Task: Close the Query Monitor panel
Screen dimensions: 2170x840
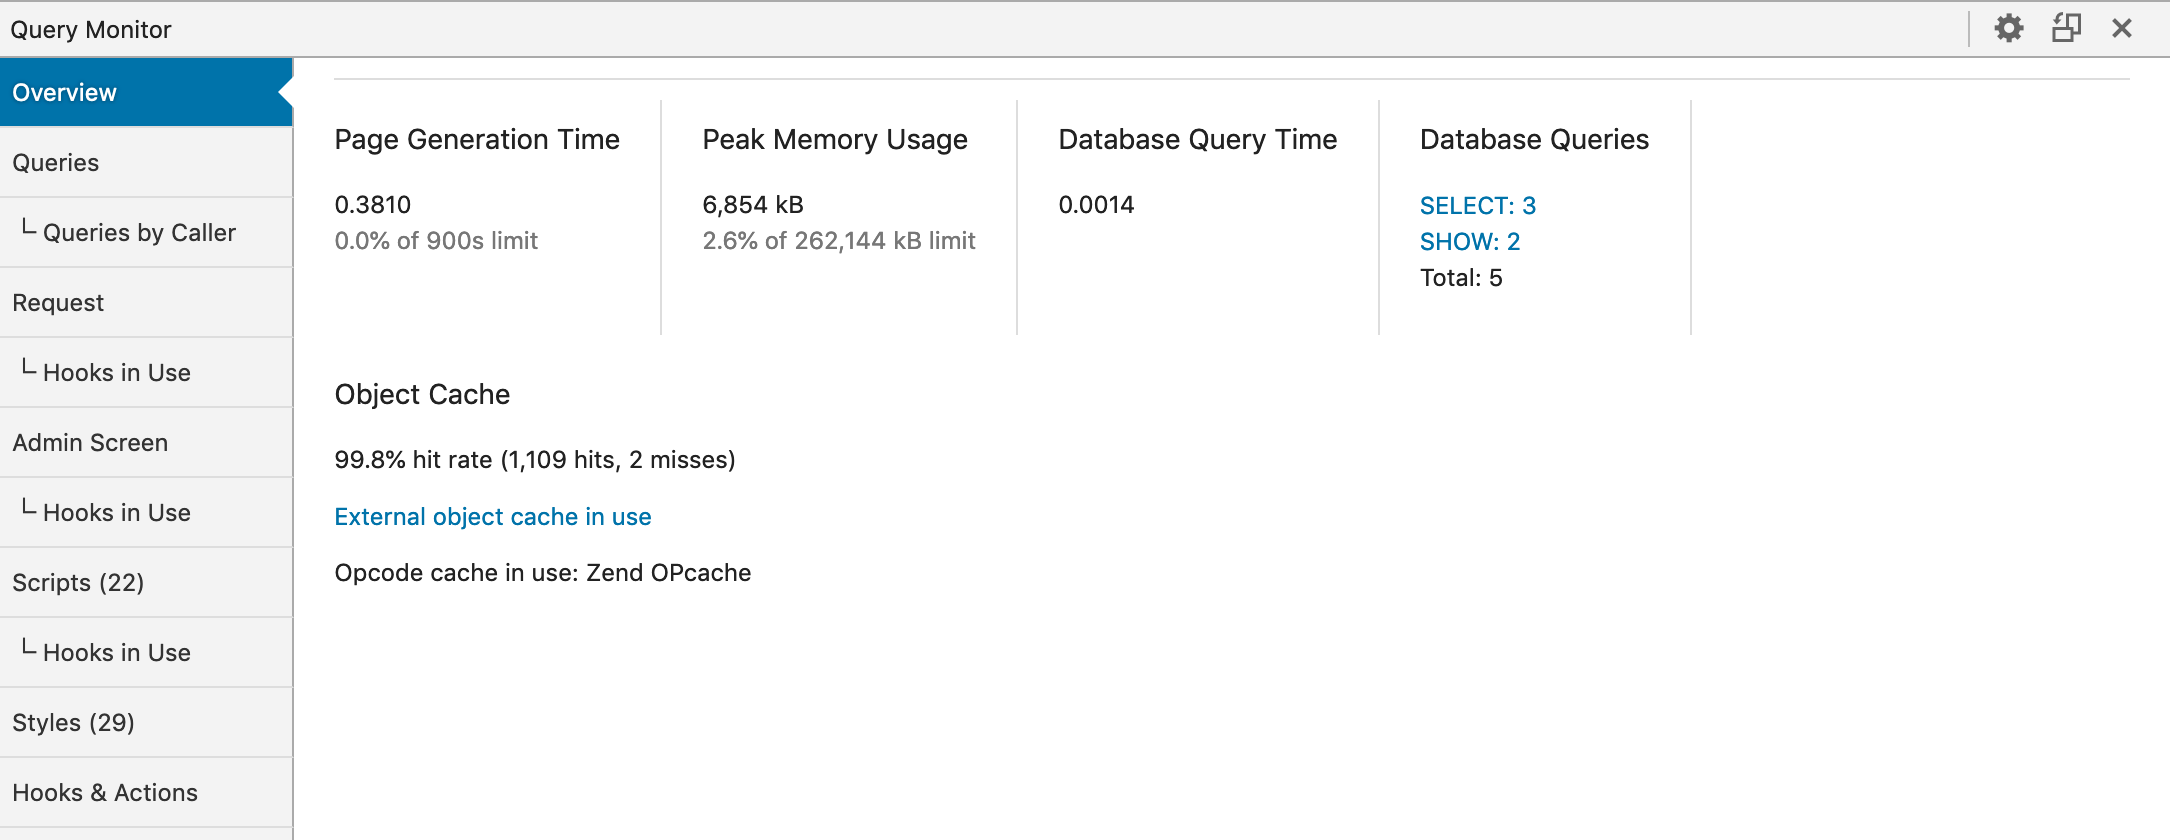Action: (2122, 28)
